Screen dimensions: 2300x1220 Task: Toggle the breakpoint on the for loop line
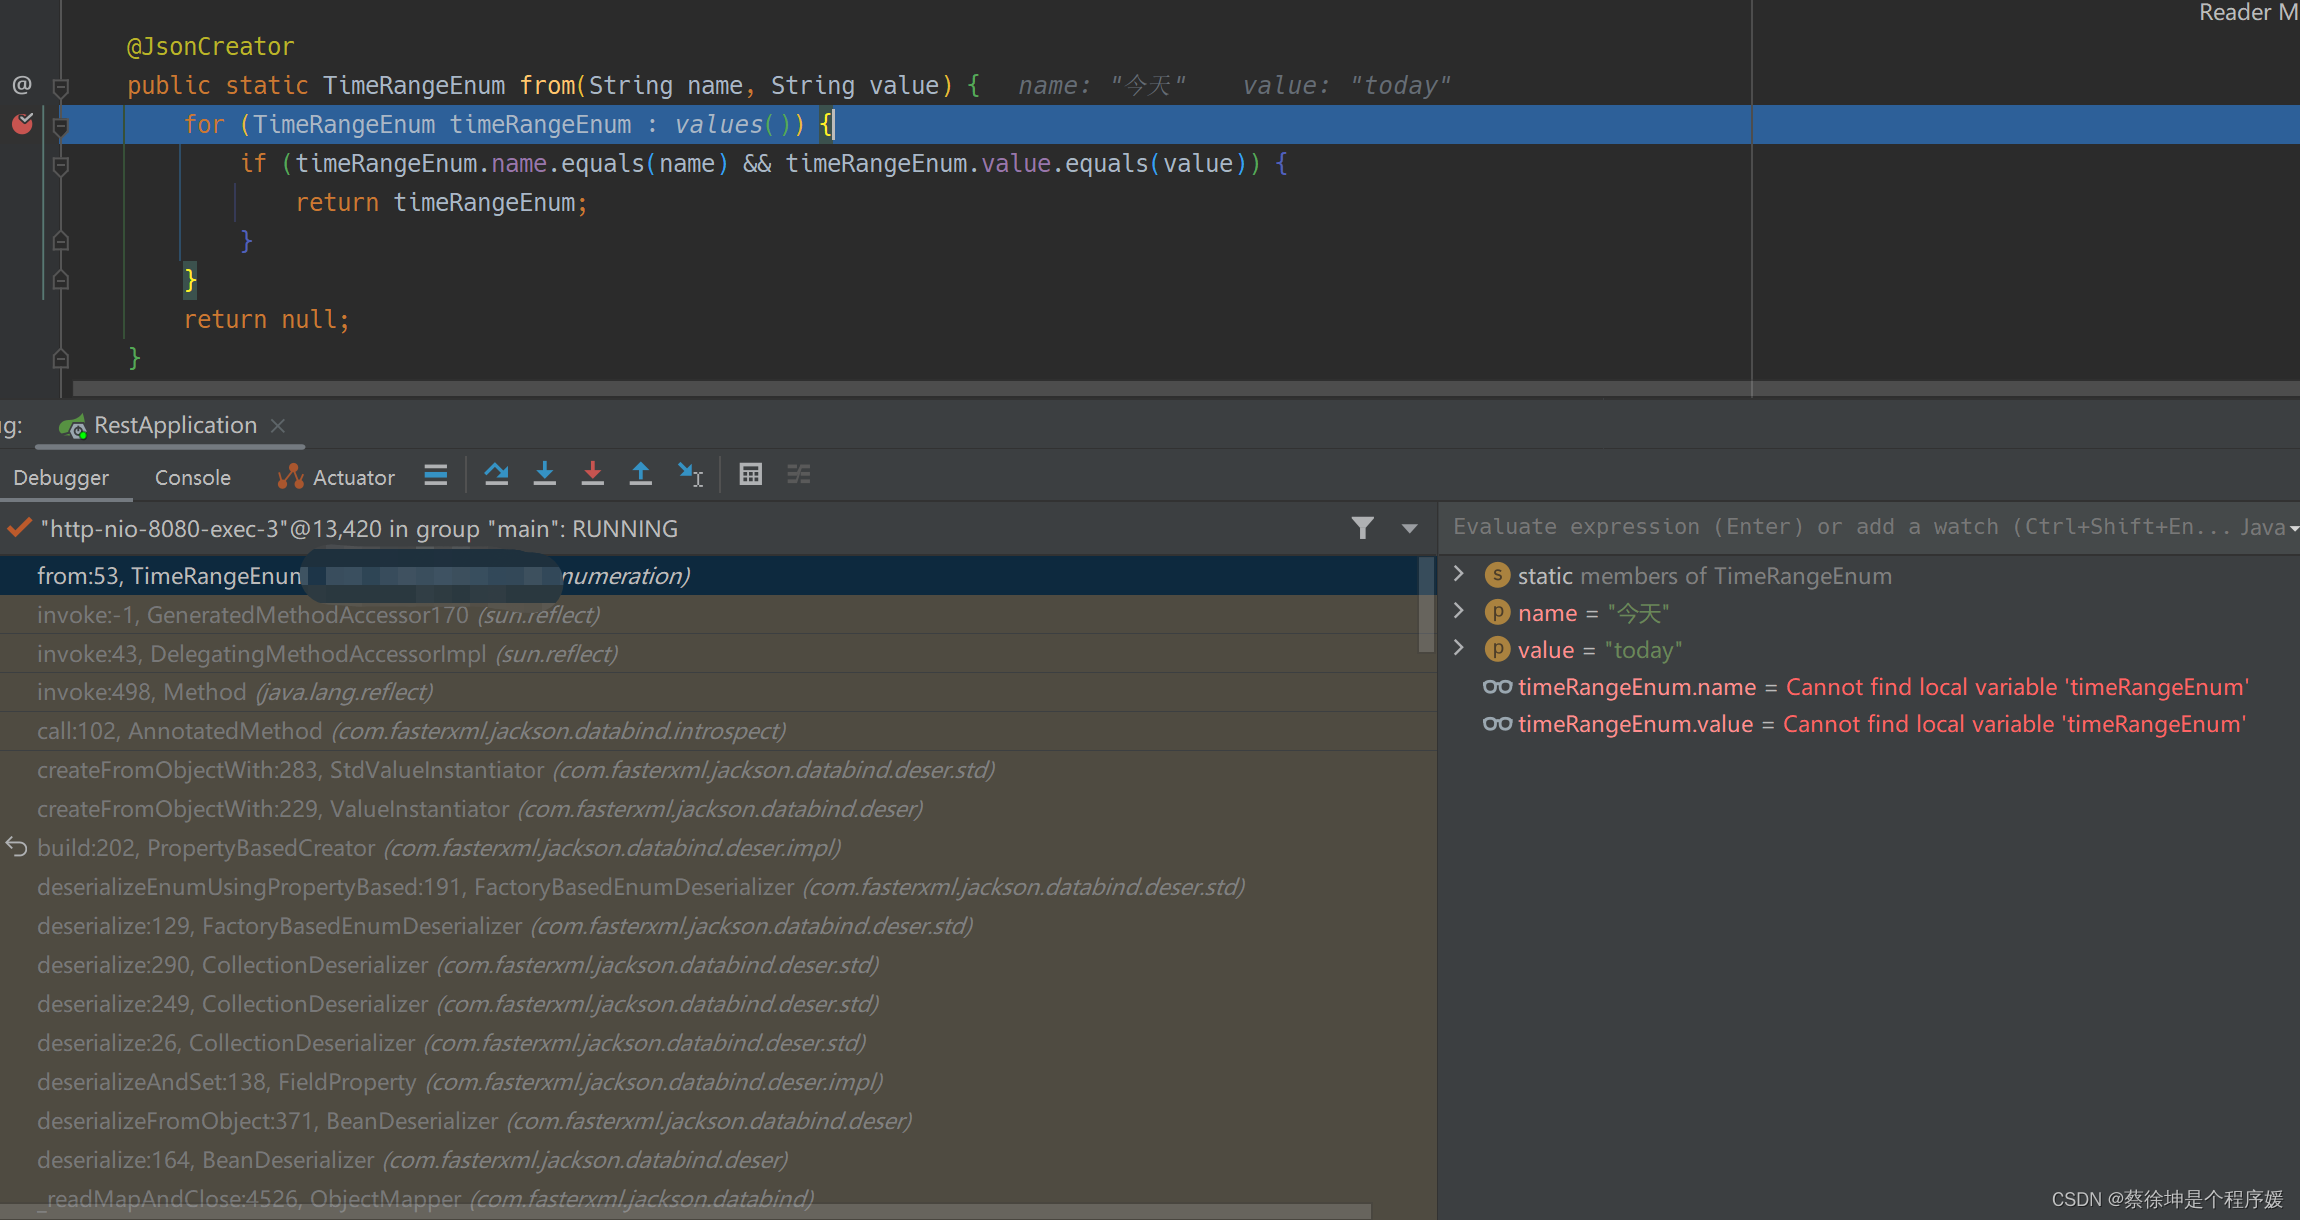[x=22, y=124]
